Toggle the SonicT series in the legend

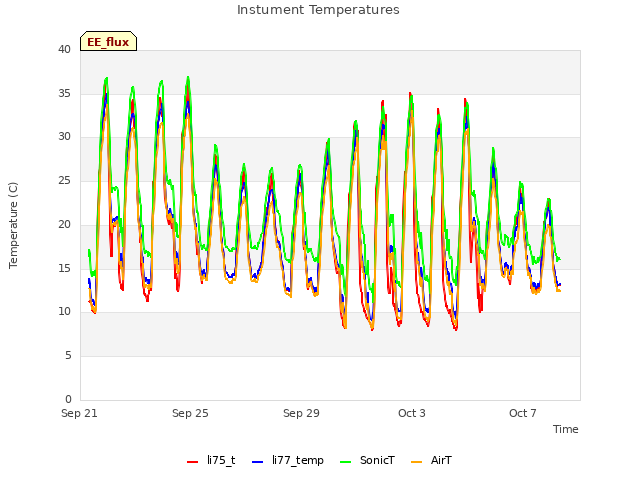pos(368,460)
